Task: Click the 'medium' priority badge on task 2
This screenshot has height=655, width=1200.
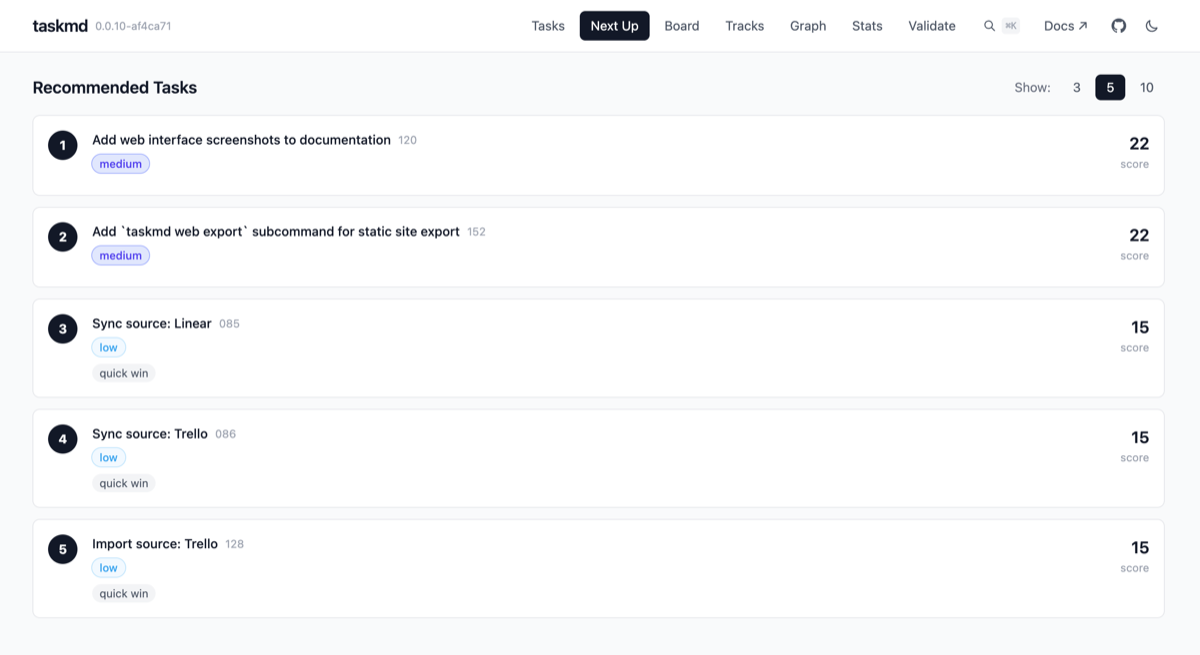Action: click(x=120, y=255)
